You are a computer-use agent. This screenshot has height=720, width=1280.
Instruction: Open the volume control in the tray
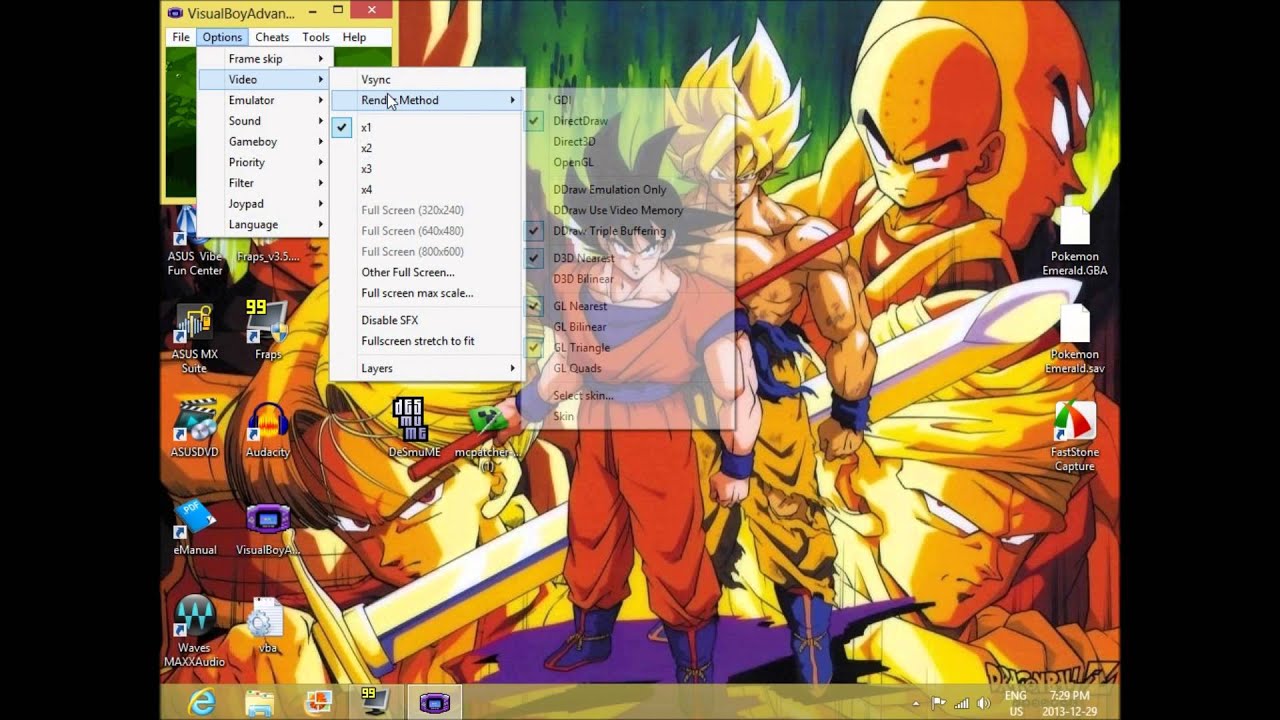click(x=983, y=703)
